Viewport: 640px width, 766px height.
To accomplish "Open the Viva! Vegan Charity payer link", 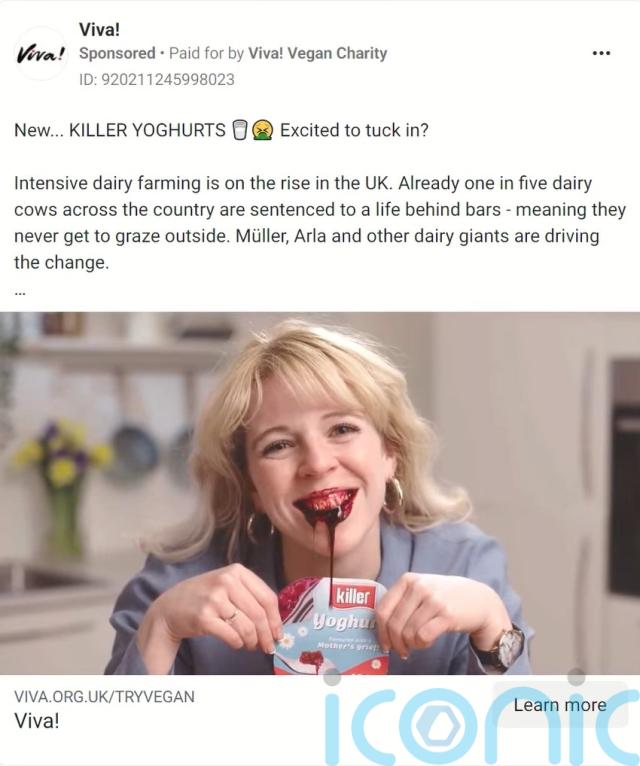I will tap(318, 53).
